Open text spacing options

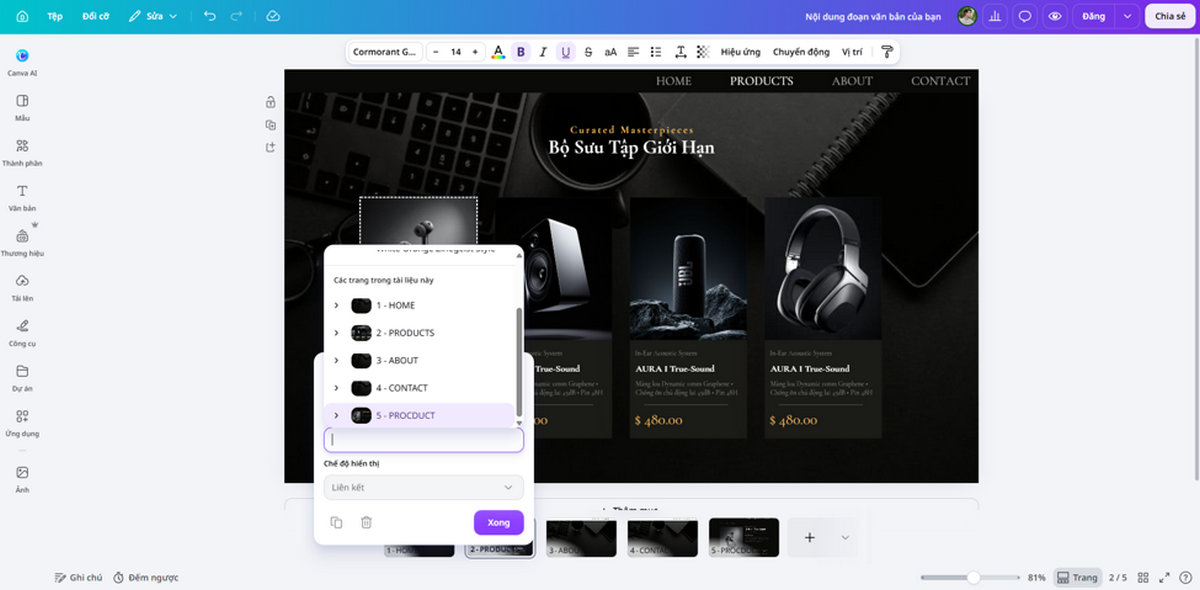(x=681, y=52)
